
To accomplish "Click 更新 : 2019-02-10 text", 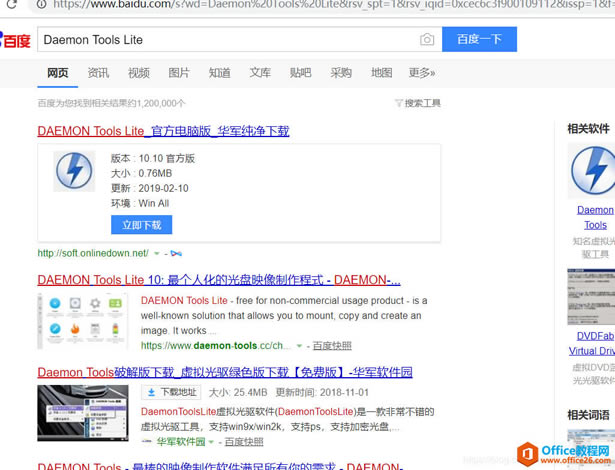I will pyautogui.click(x=149, y=188).
